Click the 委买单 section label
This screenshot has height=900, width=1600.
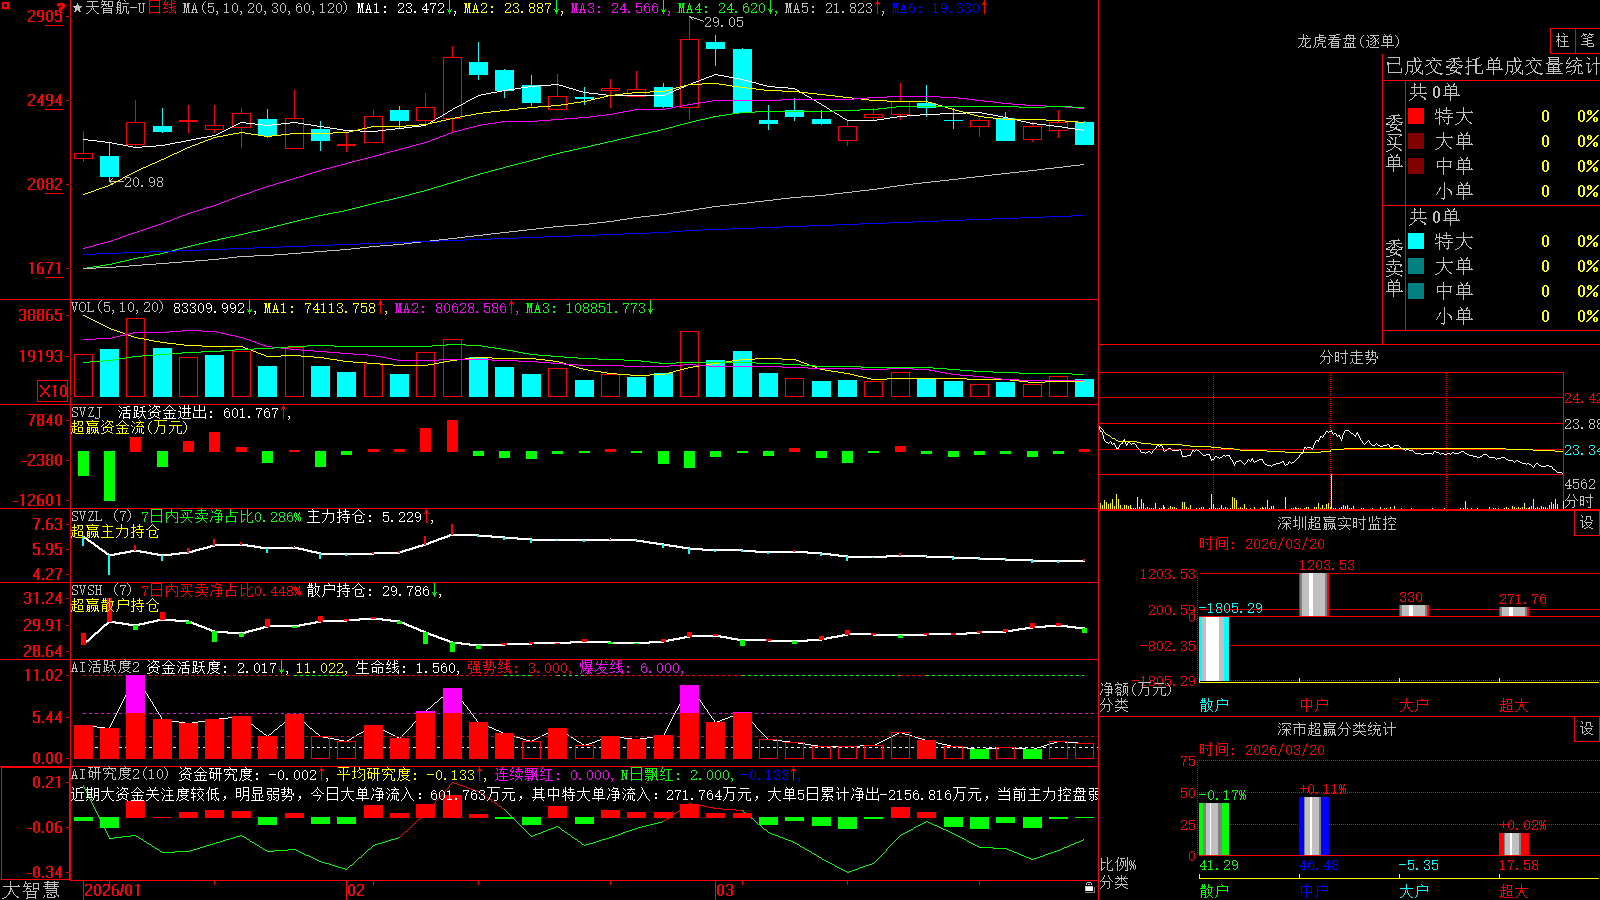[x=1394, y=143]
